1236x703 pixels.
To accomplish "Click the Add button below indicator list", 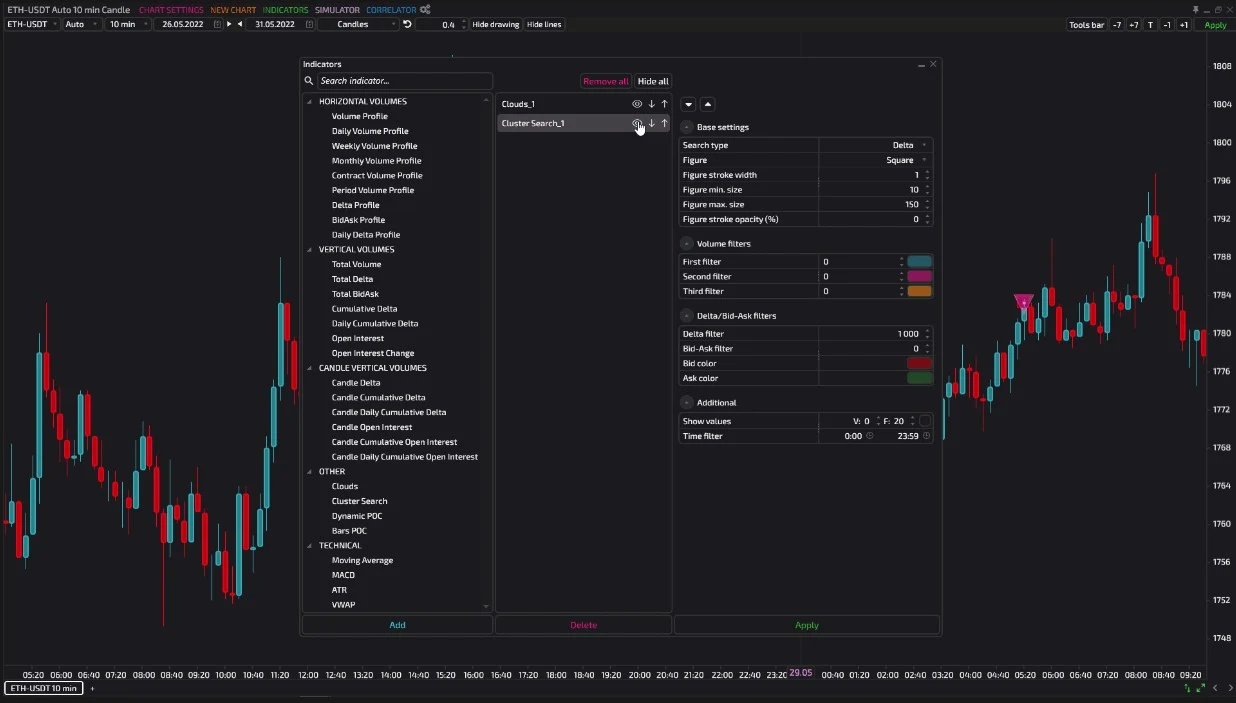I will click(x=397, y=625).
